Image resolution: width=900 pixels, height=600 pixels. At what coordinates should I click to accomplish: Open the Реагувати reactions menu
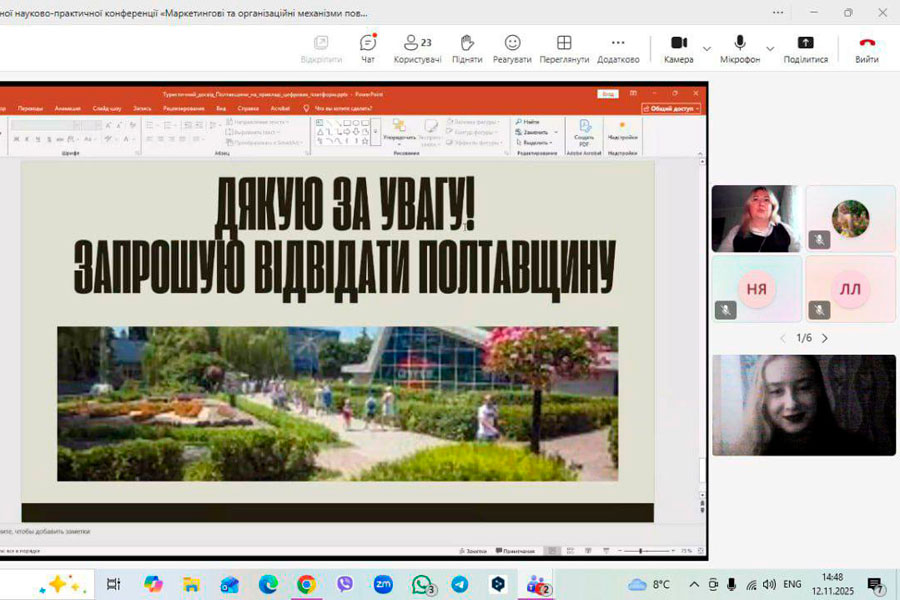[512, 48]
